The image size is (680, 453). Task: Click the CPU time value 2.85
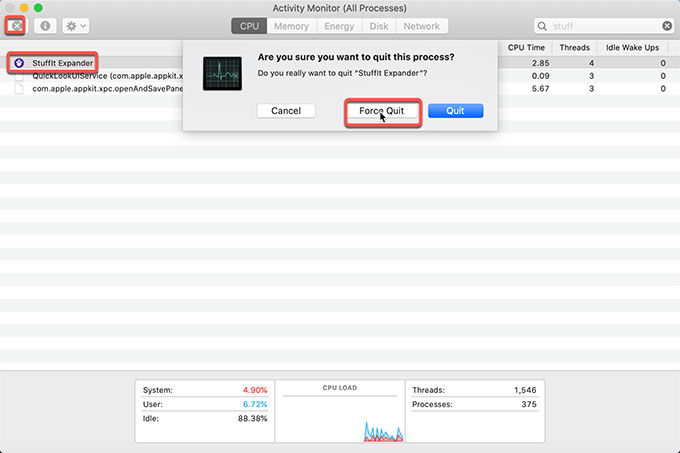[540, 63]
